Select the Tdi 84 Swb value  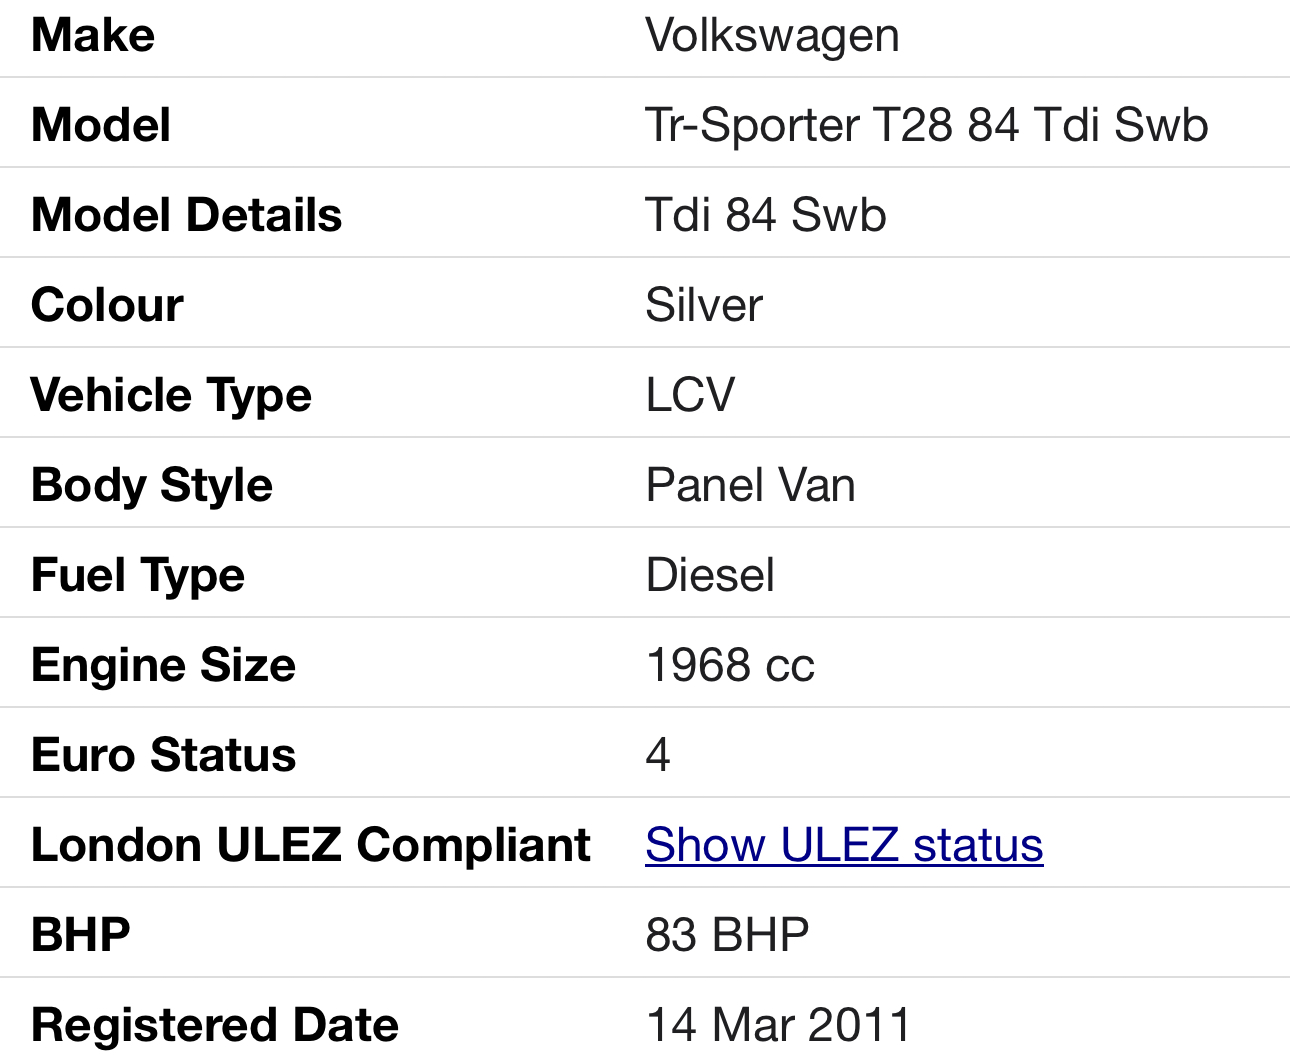pos(765,216)
